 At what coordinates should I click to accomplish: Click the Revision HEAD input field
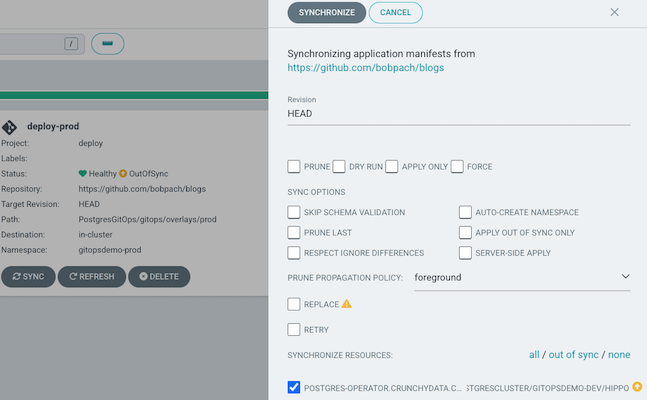(458, 114)
